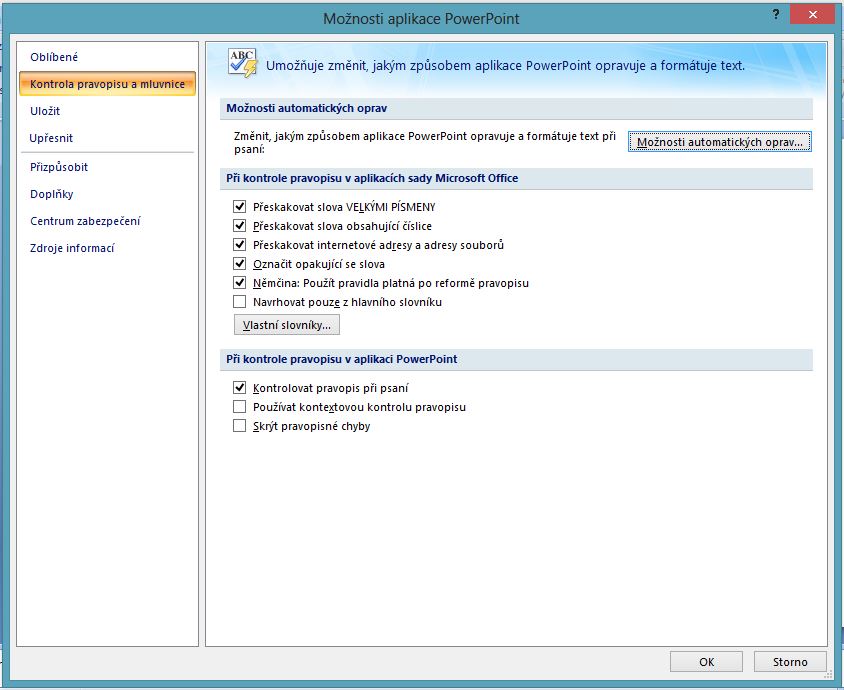Open help with the question mark icon
This screenshot has width=844, height=690.
pos(776,15)
